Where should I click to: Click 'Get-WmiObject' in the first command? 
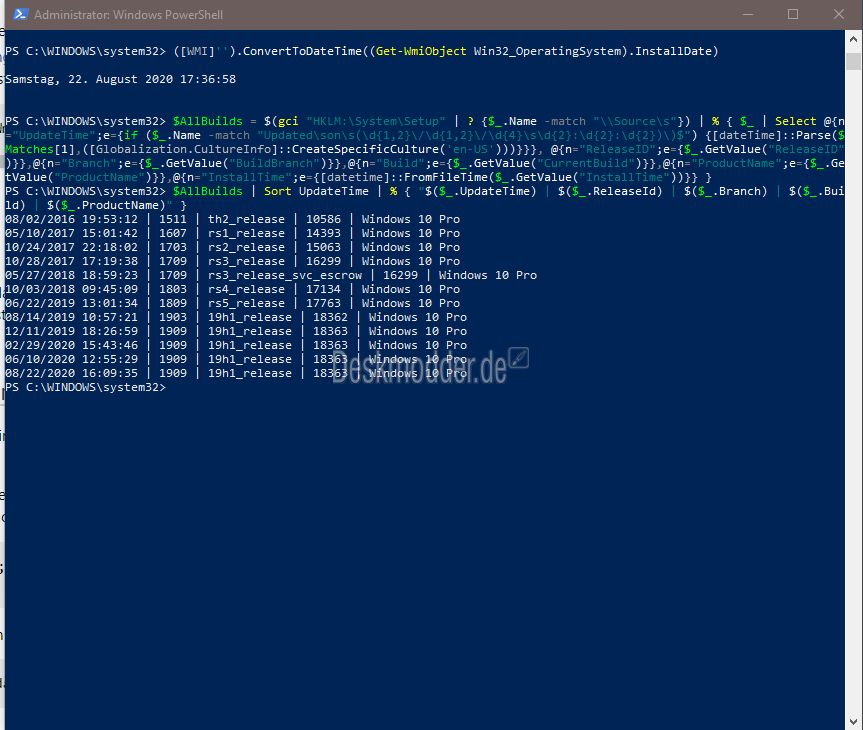[421, 51]
